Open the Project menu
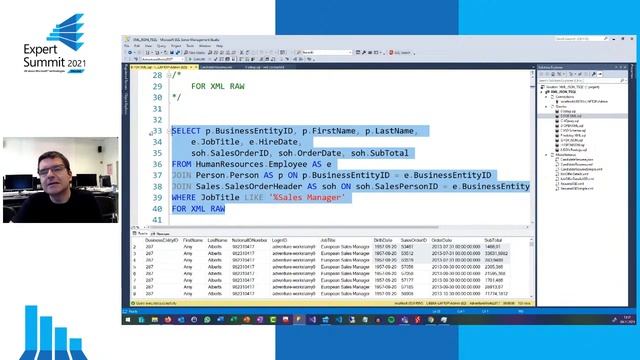 click(176, 46)
